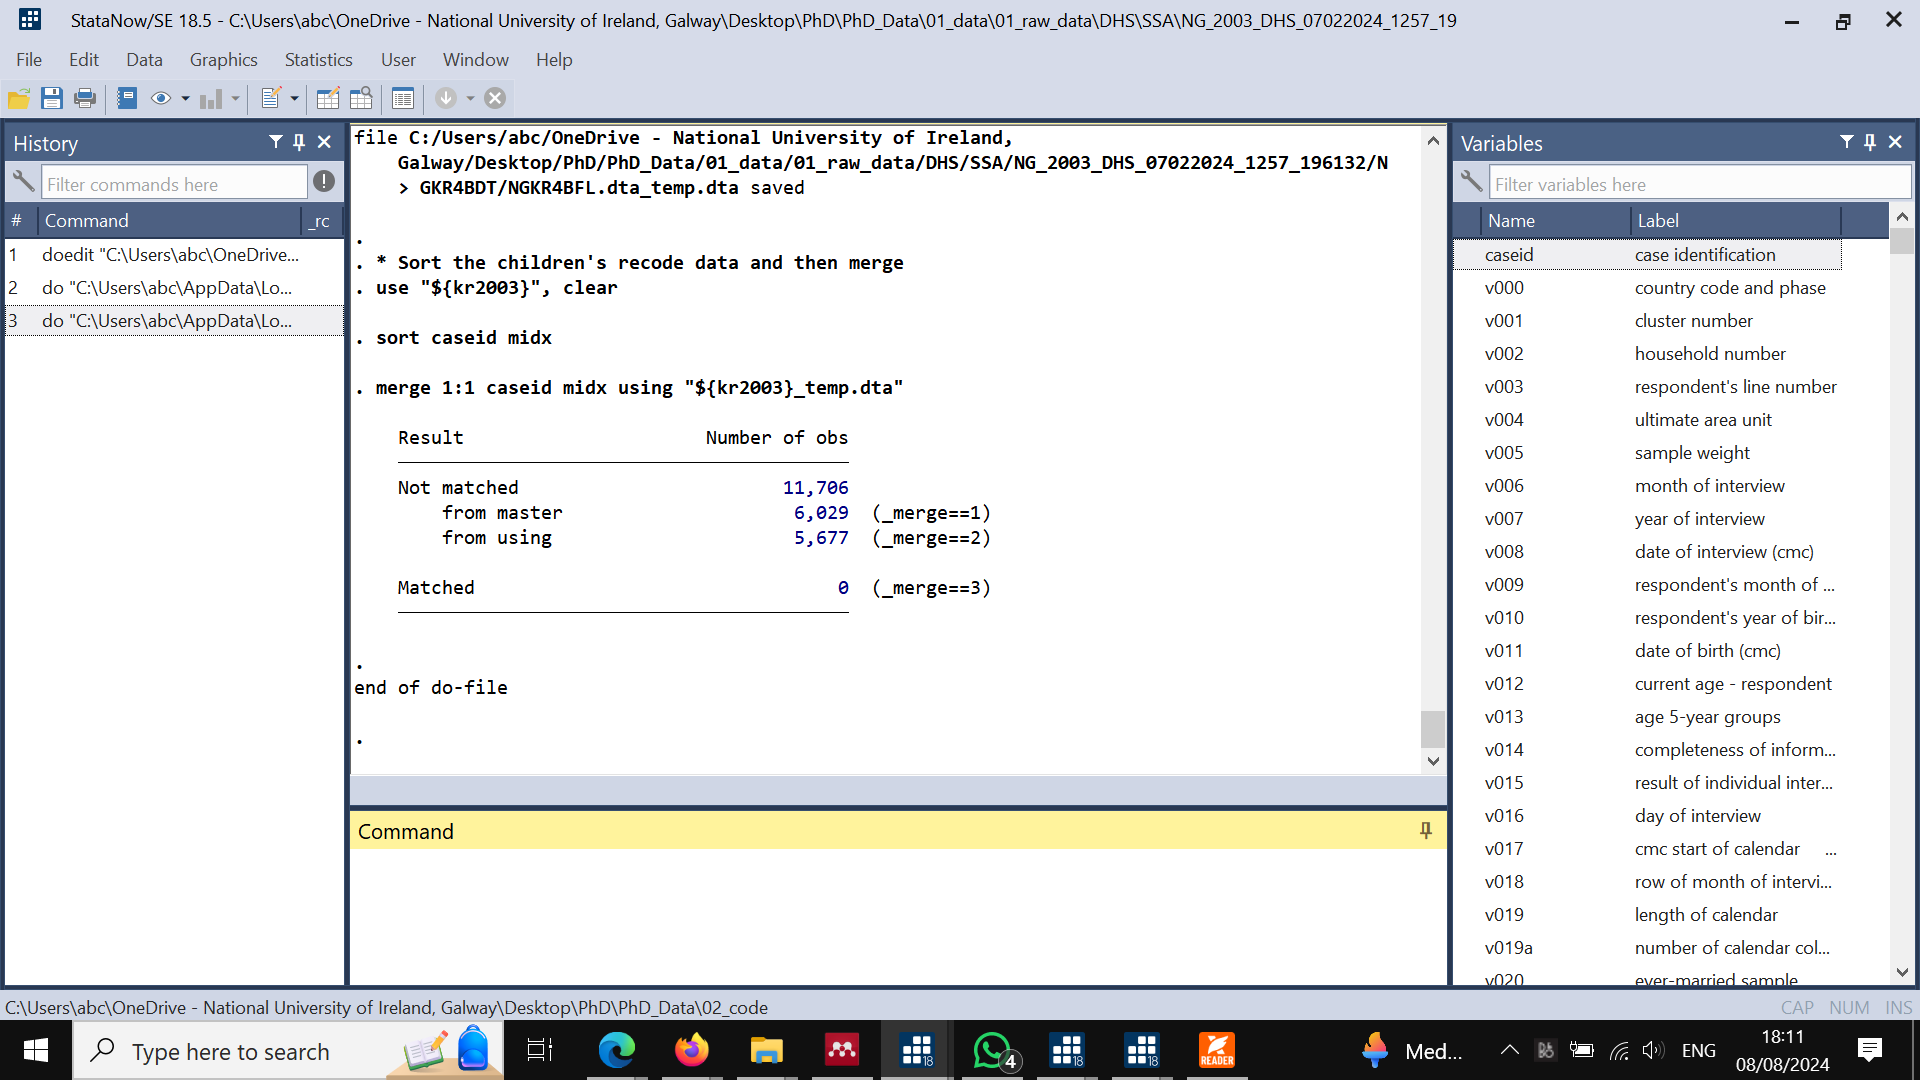This screenshot has height=1080, width=1920.
Task: Toggle show-errors-only button in History panel
Action: 324,181
